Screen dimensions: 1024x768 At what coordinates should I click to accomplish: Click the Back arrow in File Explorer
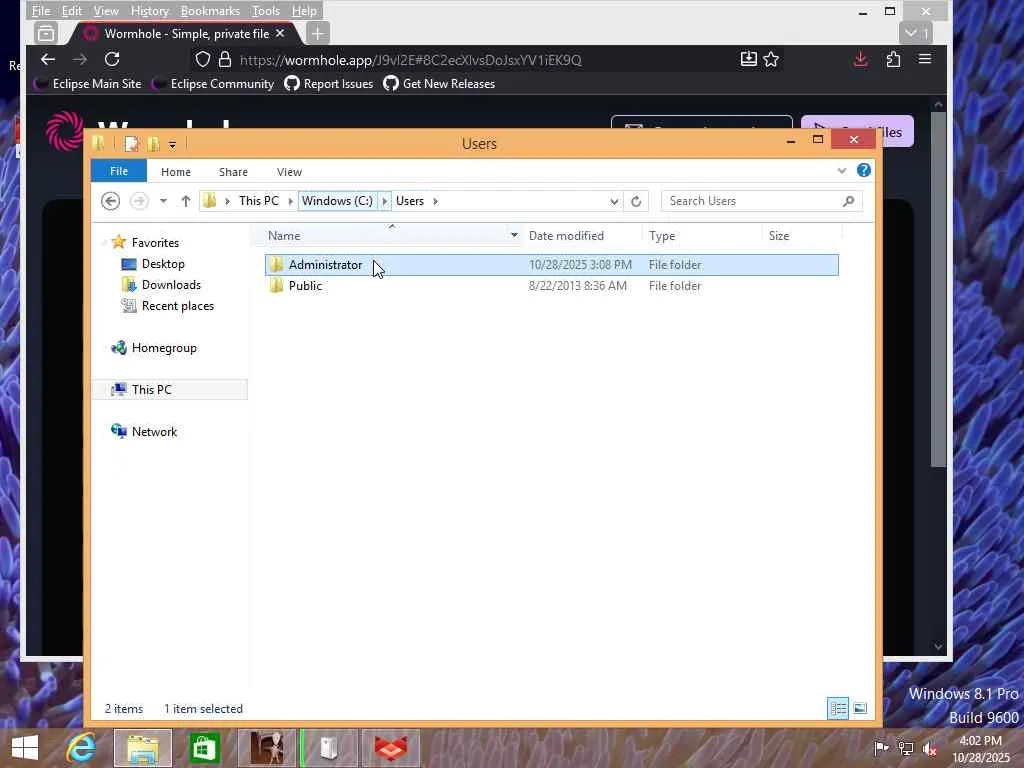click(x=110, y=201)
